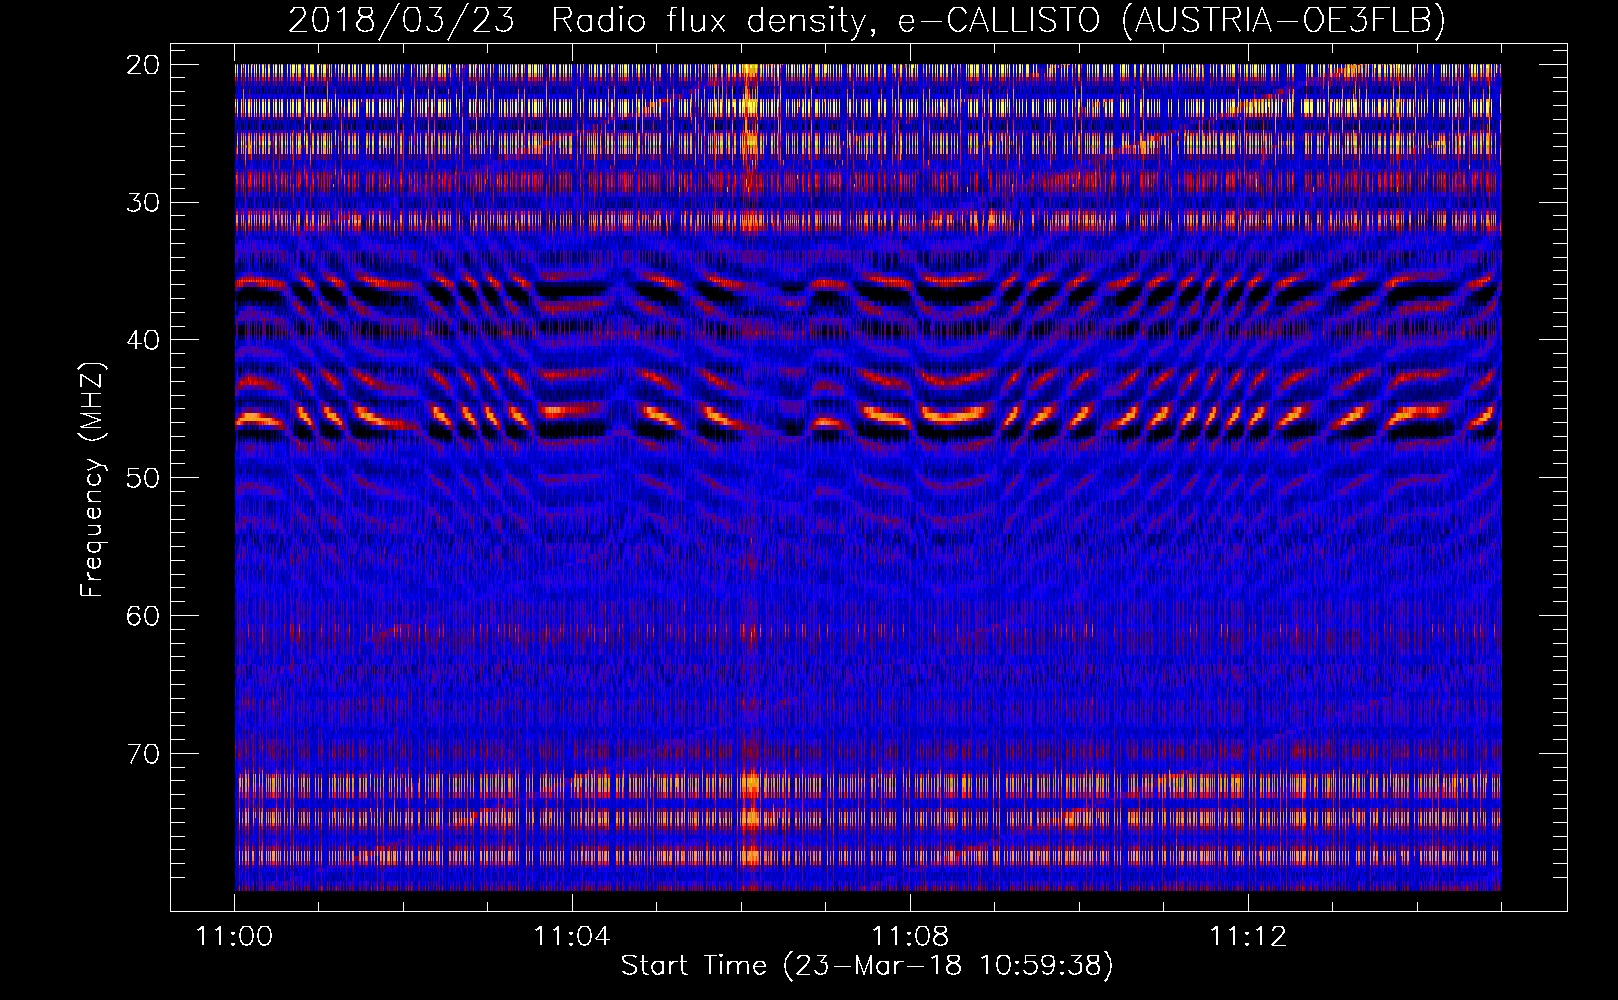This screenshot has width=1618, height=1000.
Task: Click the plot title mentioning e-CALLISTO
Action: (867, 20)
